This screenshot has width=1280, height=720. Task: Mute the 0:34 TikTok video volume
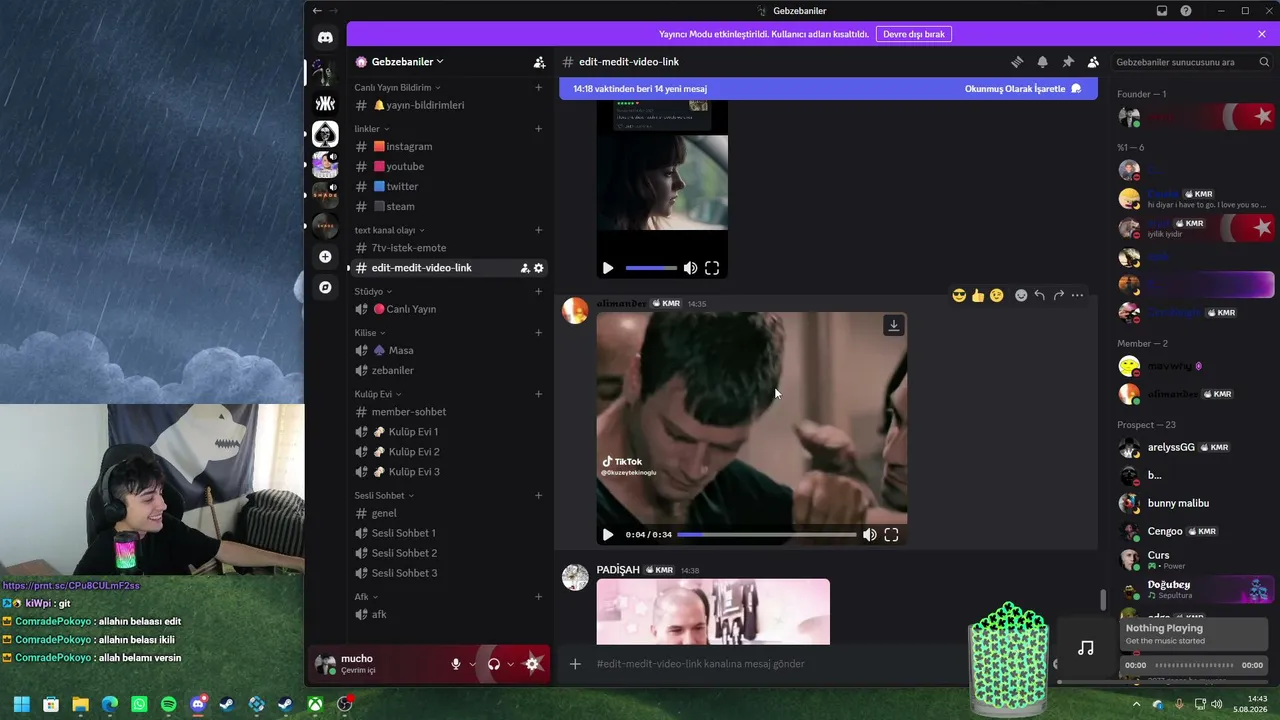[870, 535]
